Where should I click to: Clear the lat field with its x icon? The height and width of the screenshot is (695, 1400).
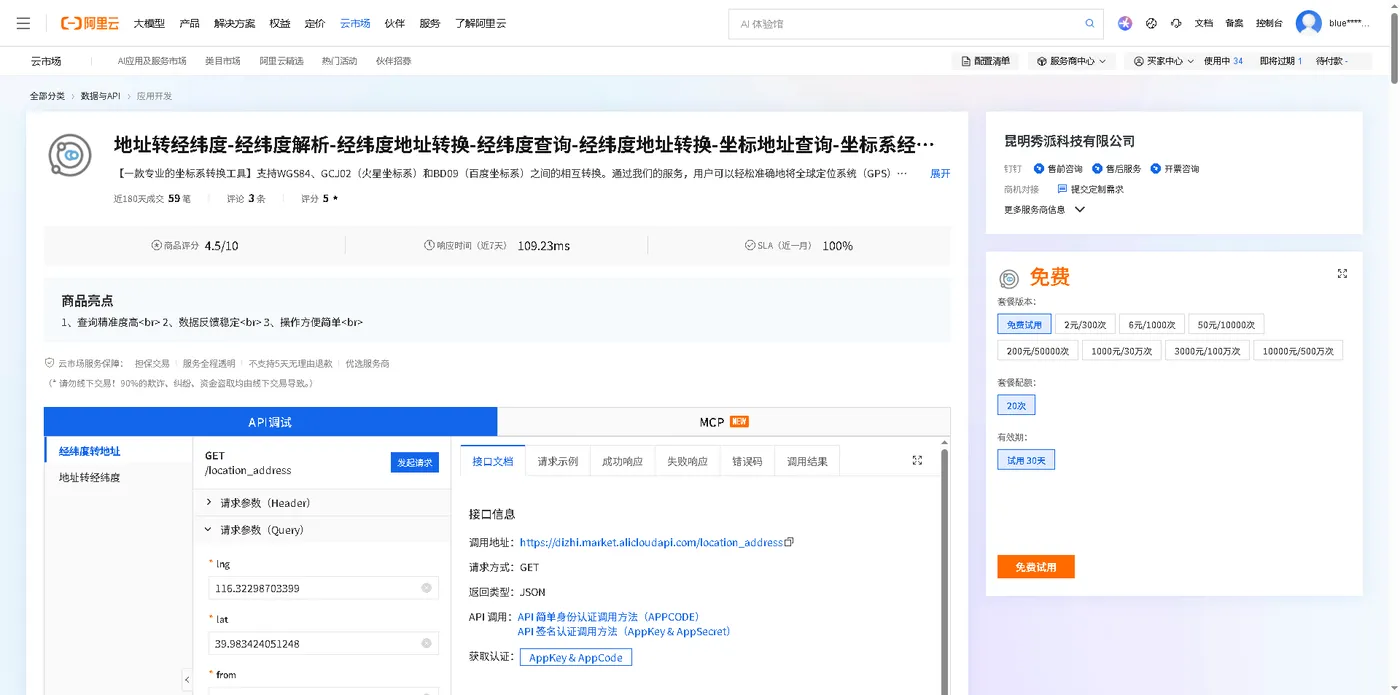point(426,643)
